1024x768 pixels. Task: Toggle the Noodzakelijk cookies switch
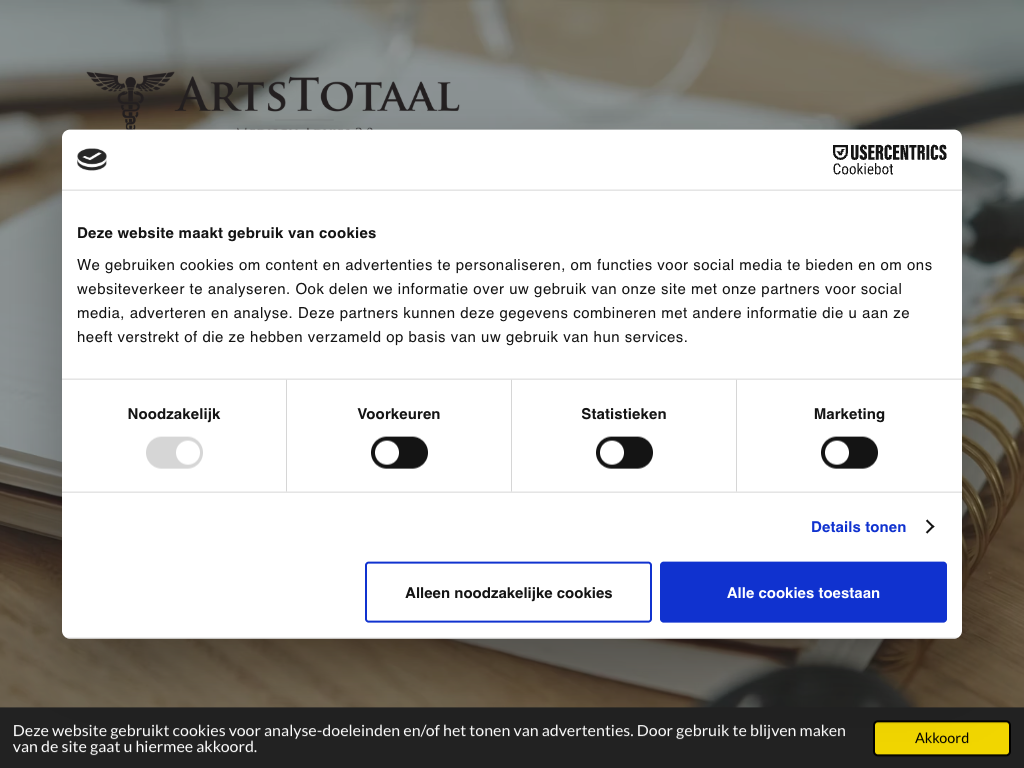[174, 453]
